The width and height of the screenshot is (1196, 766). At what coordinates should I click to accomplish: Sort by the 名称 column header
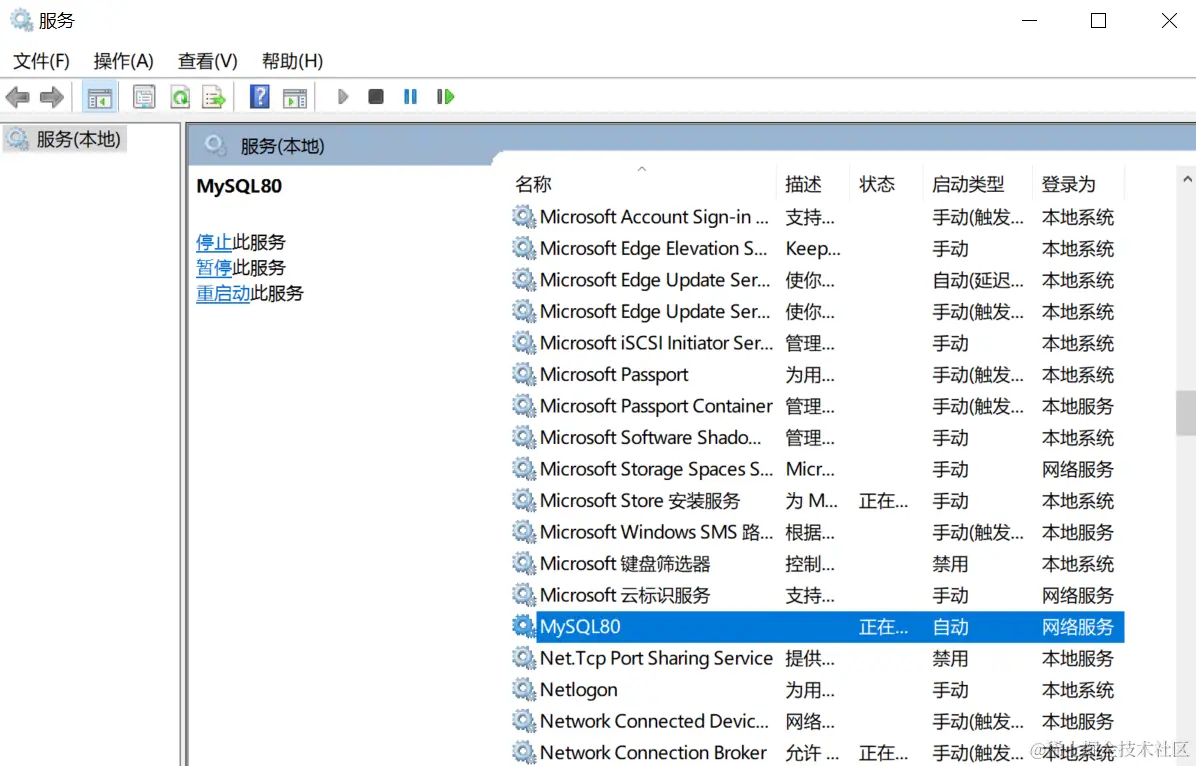pyautogui.click(x=642, y=184)
